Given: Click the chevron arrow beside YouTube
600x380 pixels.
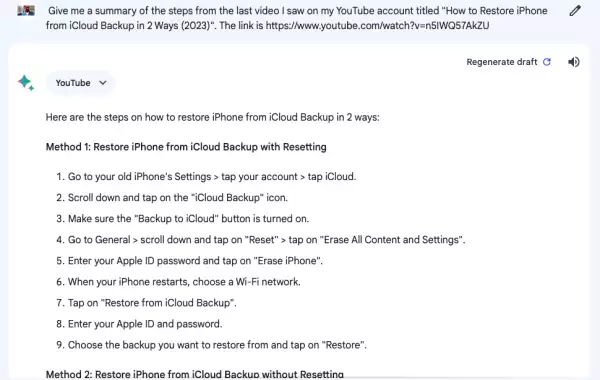Looking at the screenshot, I should click(103, 83).
